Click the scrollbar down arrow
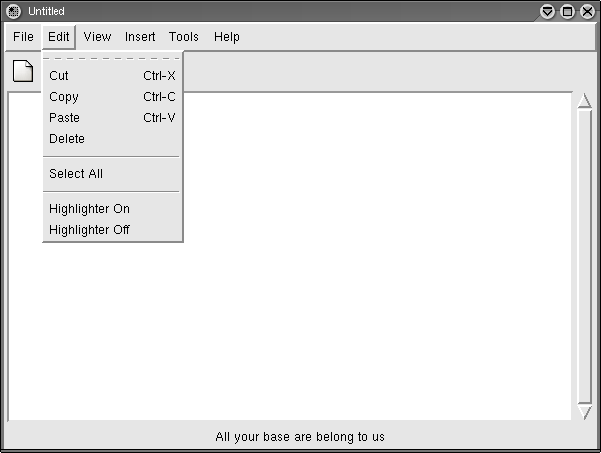601x453 pixels. pyautogui.click(x=585, y=412)
